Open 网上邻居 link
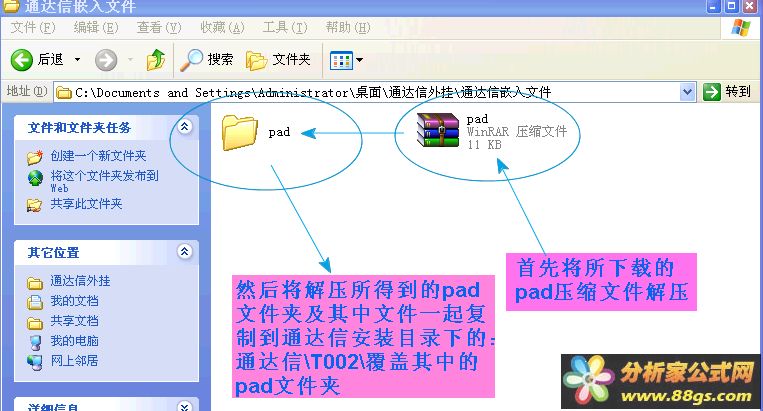Viewport: 763px width, 411px height. point(74,361)
